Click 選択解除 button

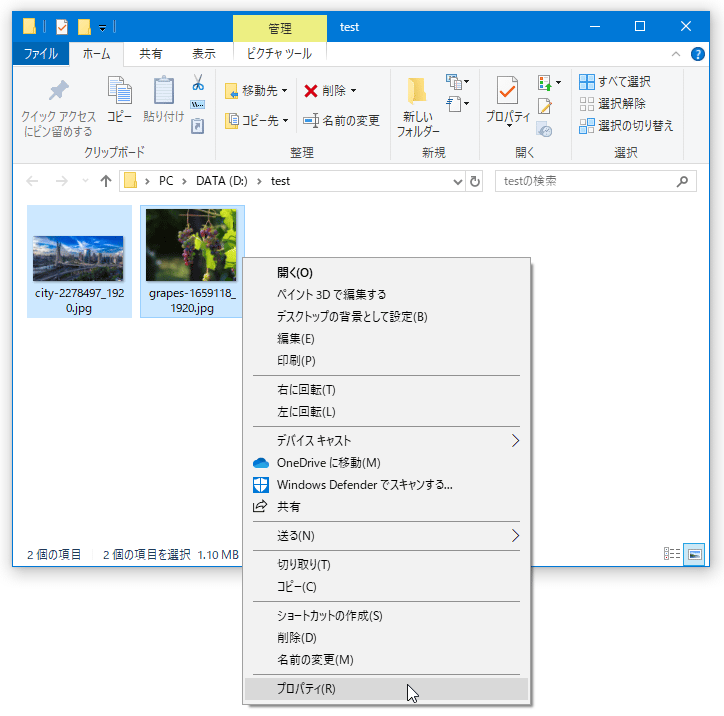pyautogui.click(x=612, y=104)
